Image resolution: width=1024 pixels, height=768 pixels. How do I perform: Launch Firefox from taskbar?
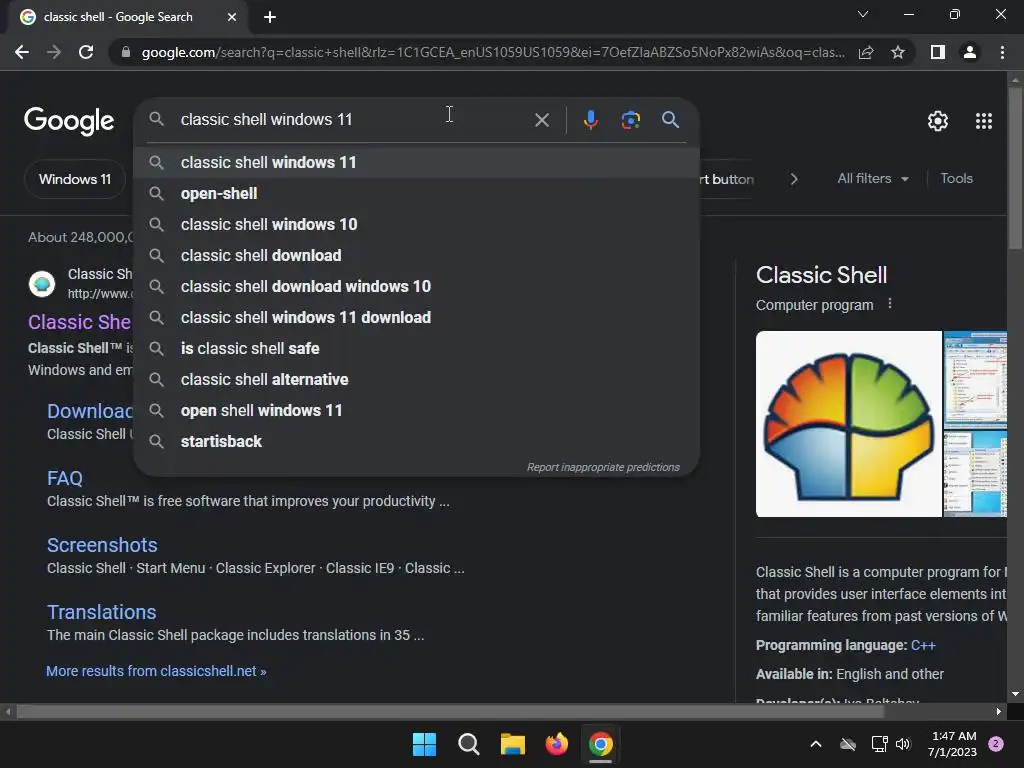pyautogui.click(x=556, y=744)
